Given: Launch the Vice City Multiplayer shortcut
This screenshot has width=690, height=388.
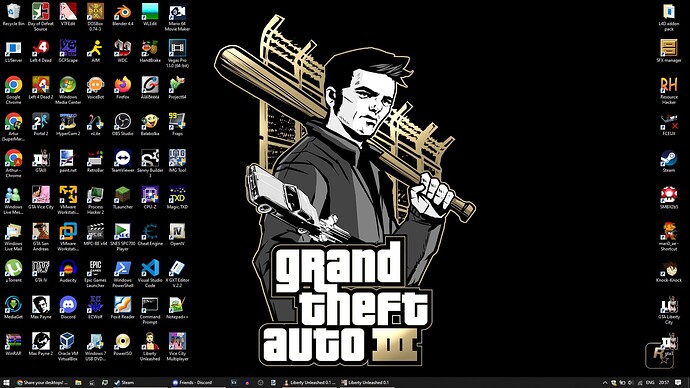Looking at the screenshot, I should coord(177,346).
